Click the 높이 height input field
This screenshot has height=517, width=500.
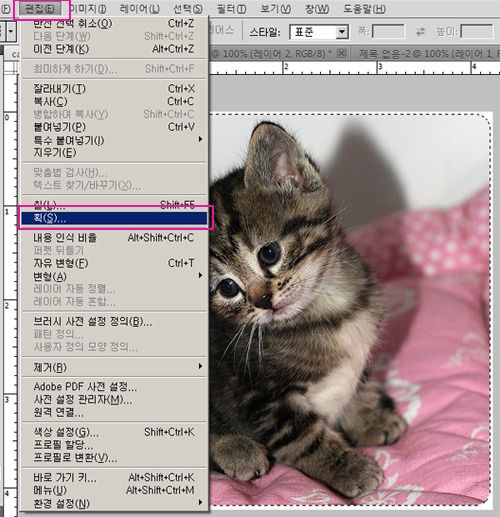[x=476, y=32]
